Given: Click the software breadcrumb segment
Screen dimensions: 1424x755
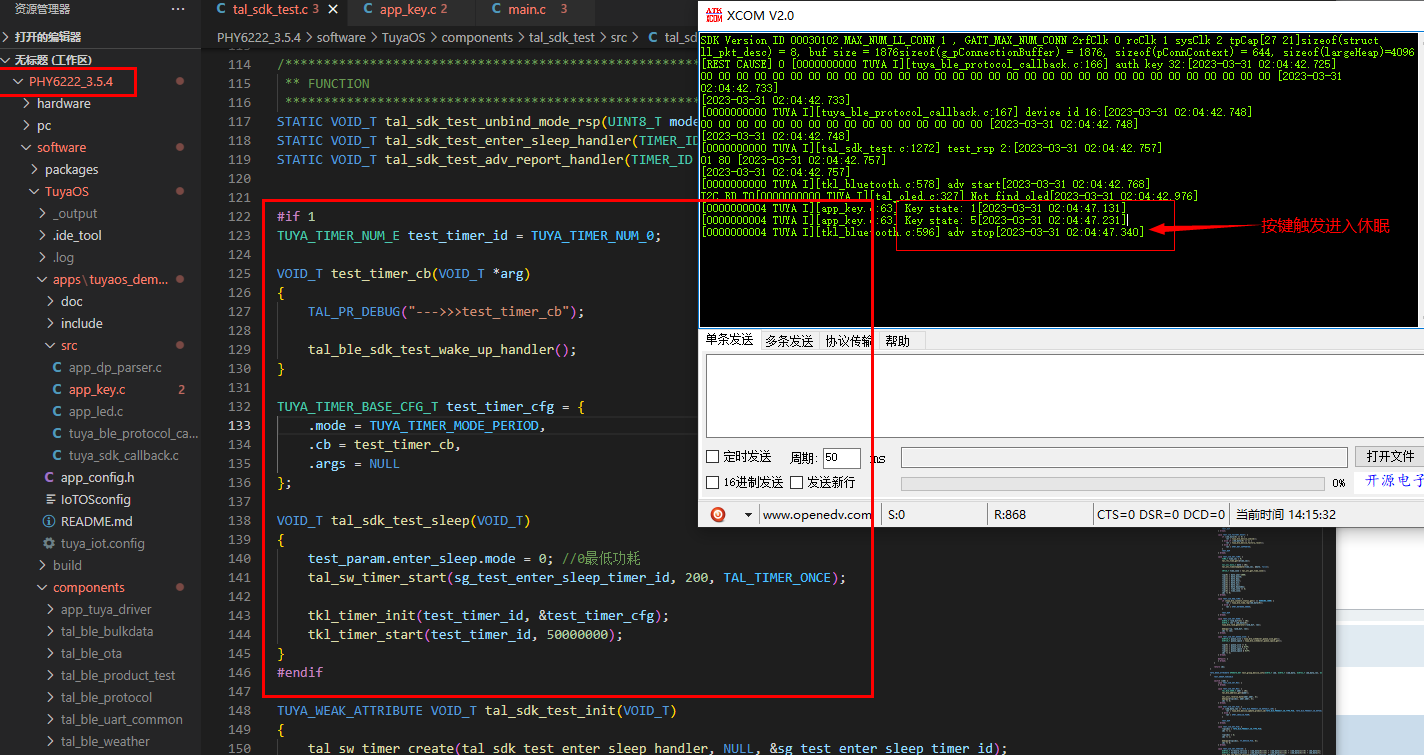Looking at the screenshot, I should pyautogui.click(x=341, y=37).
